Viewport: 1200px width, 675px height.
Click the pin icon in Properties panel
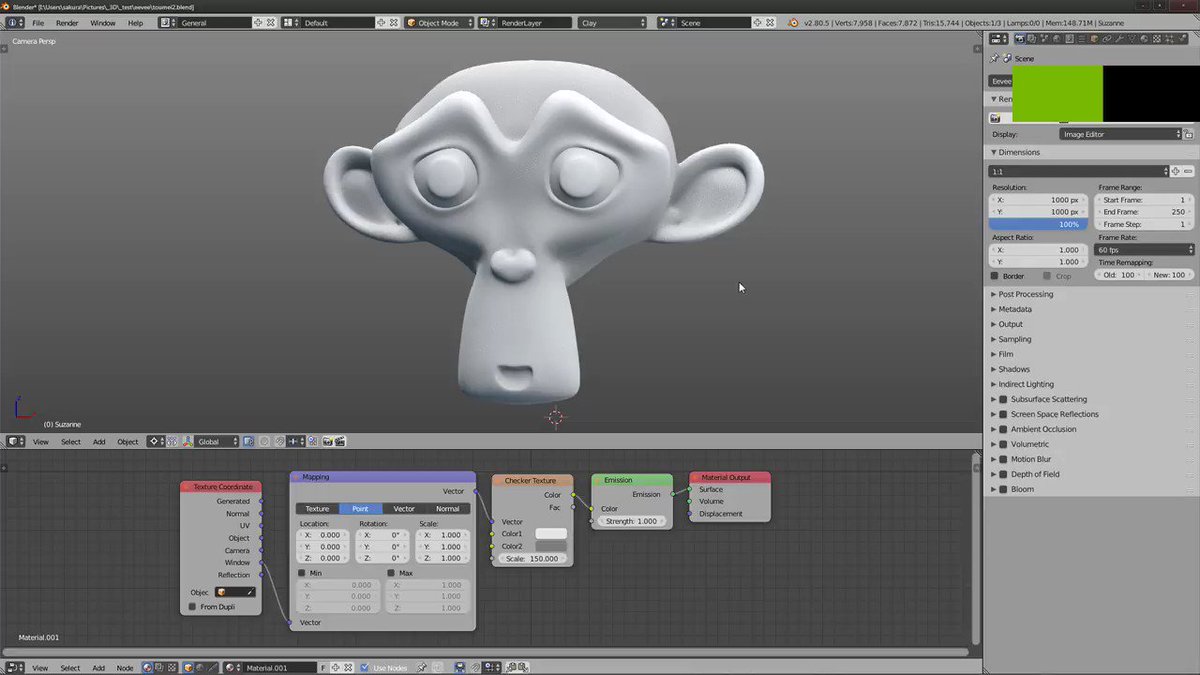coord(994,59)
